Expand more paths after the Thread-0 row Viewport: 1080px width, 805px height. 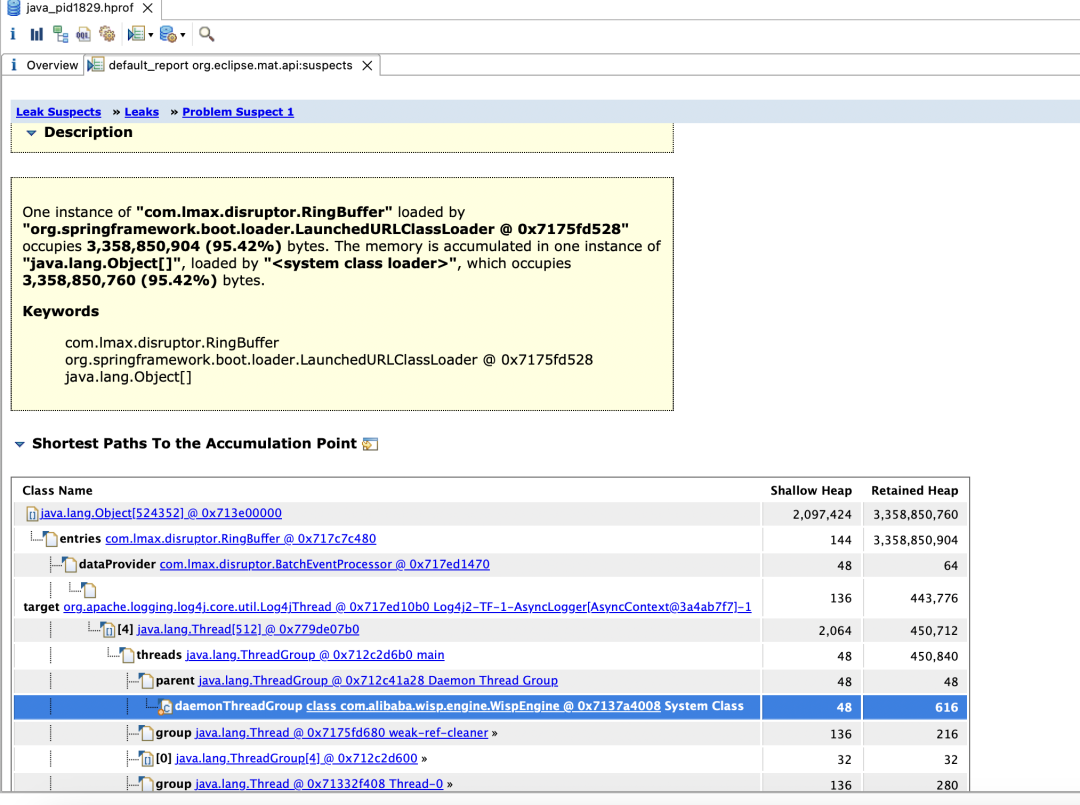point(450,784)
